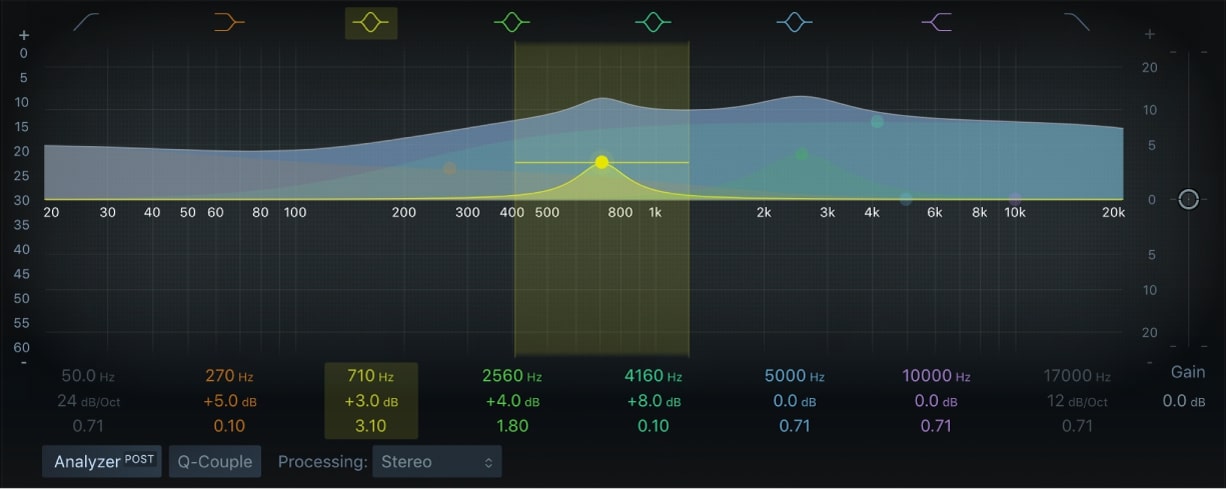Image resolution: width=1226 pixels, height=489 pixels.
Task: Click the minus sign below gain scale
Action: point(1150,362)
